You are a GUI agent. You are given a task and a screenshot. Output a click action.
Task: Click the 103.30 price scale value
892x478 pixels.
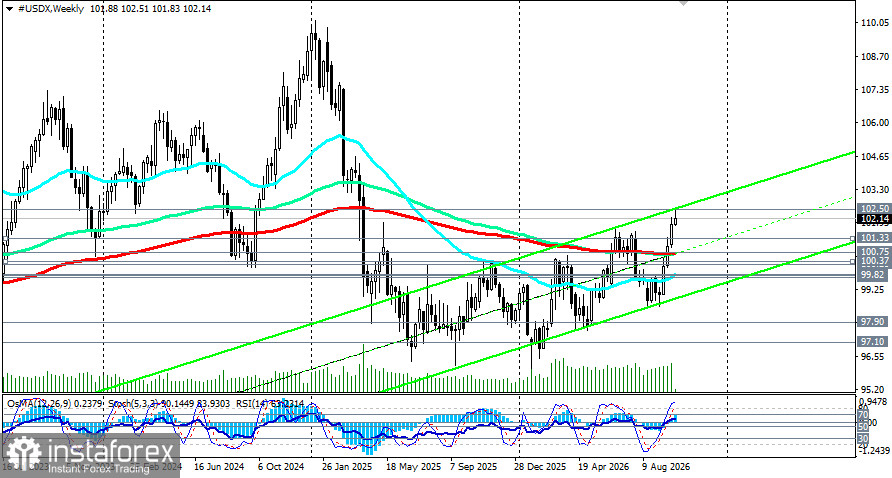point(875,189)
